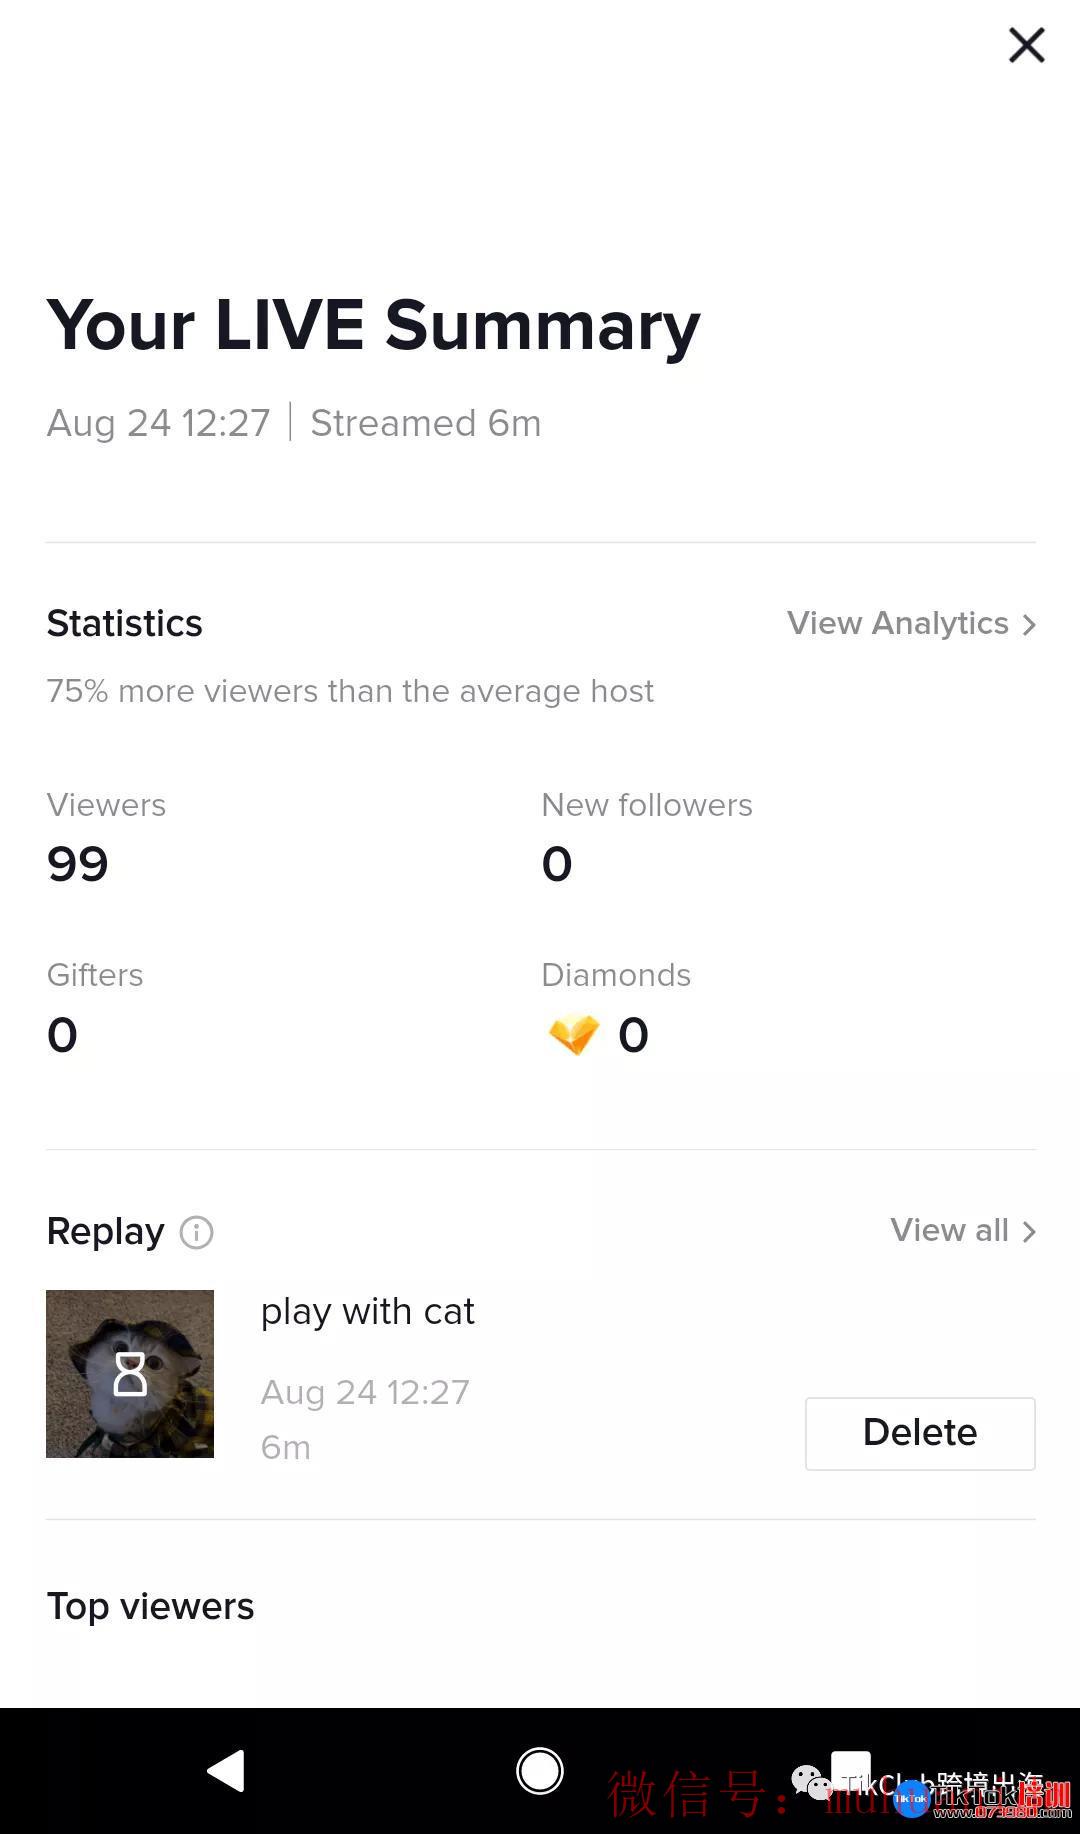Close the LIVE Summary screen

tap(1026, 45)
